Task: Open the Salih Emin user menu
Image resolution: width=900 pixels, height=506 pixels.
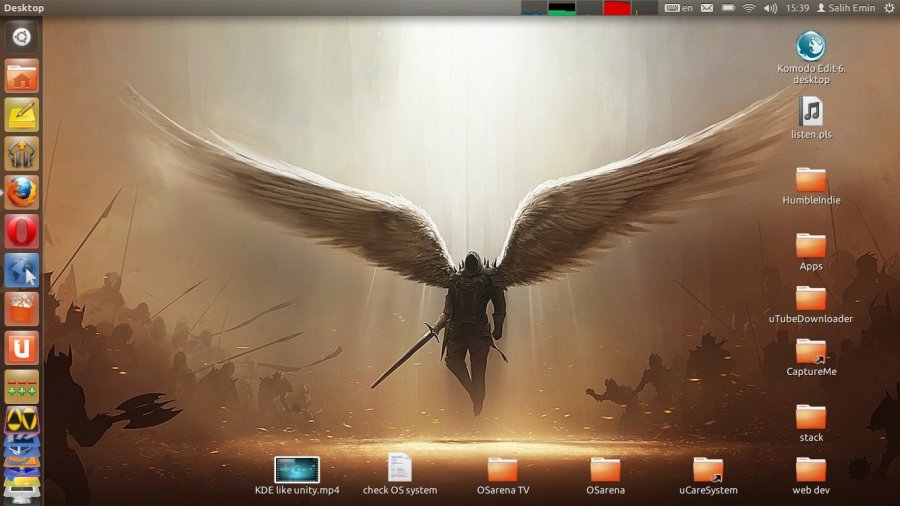Action: pos(846,8)
